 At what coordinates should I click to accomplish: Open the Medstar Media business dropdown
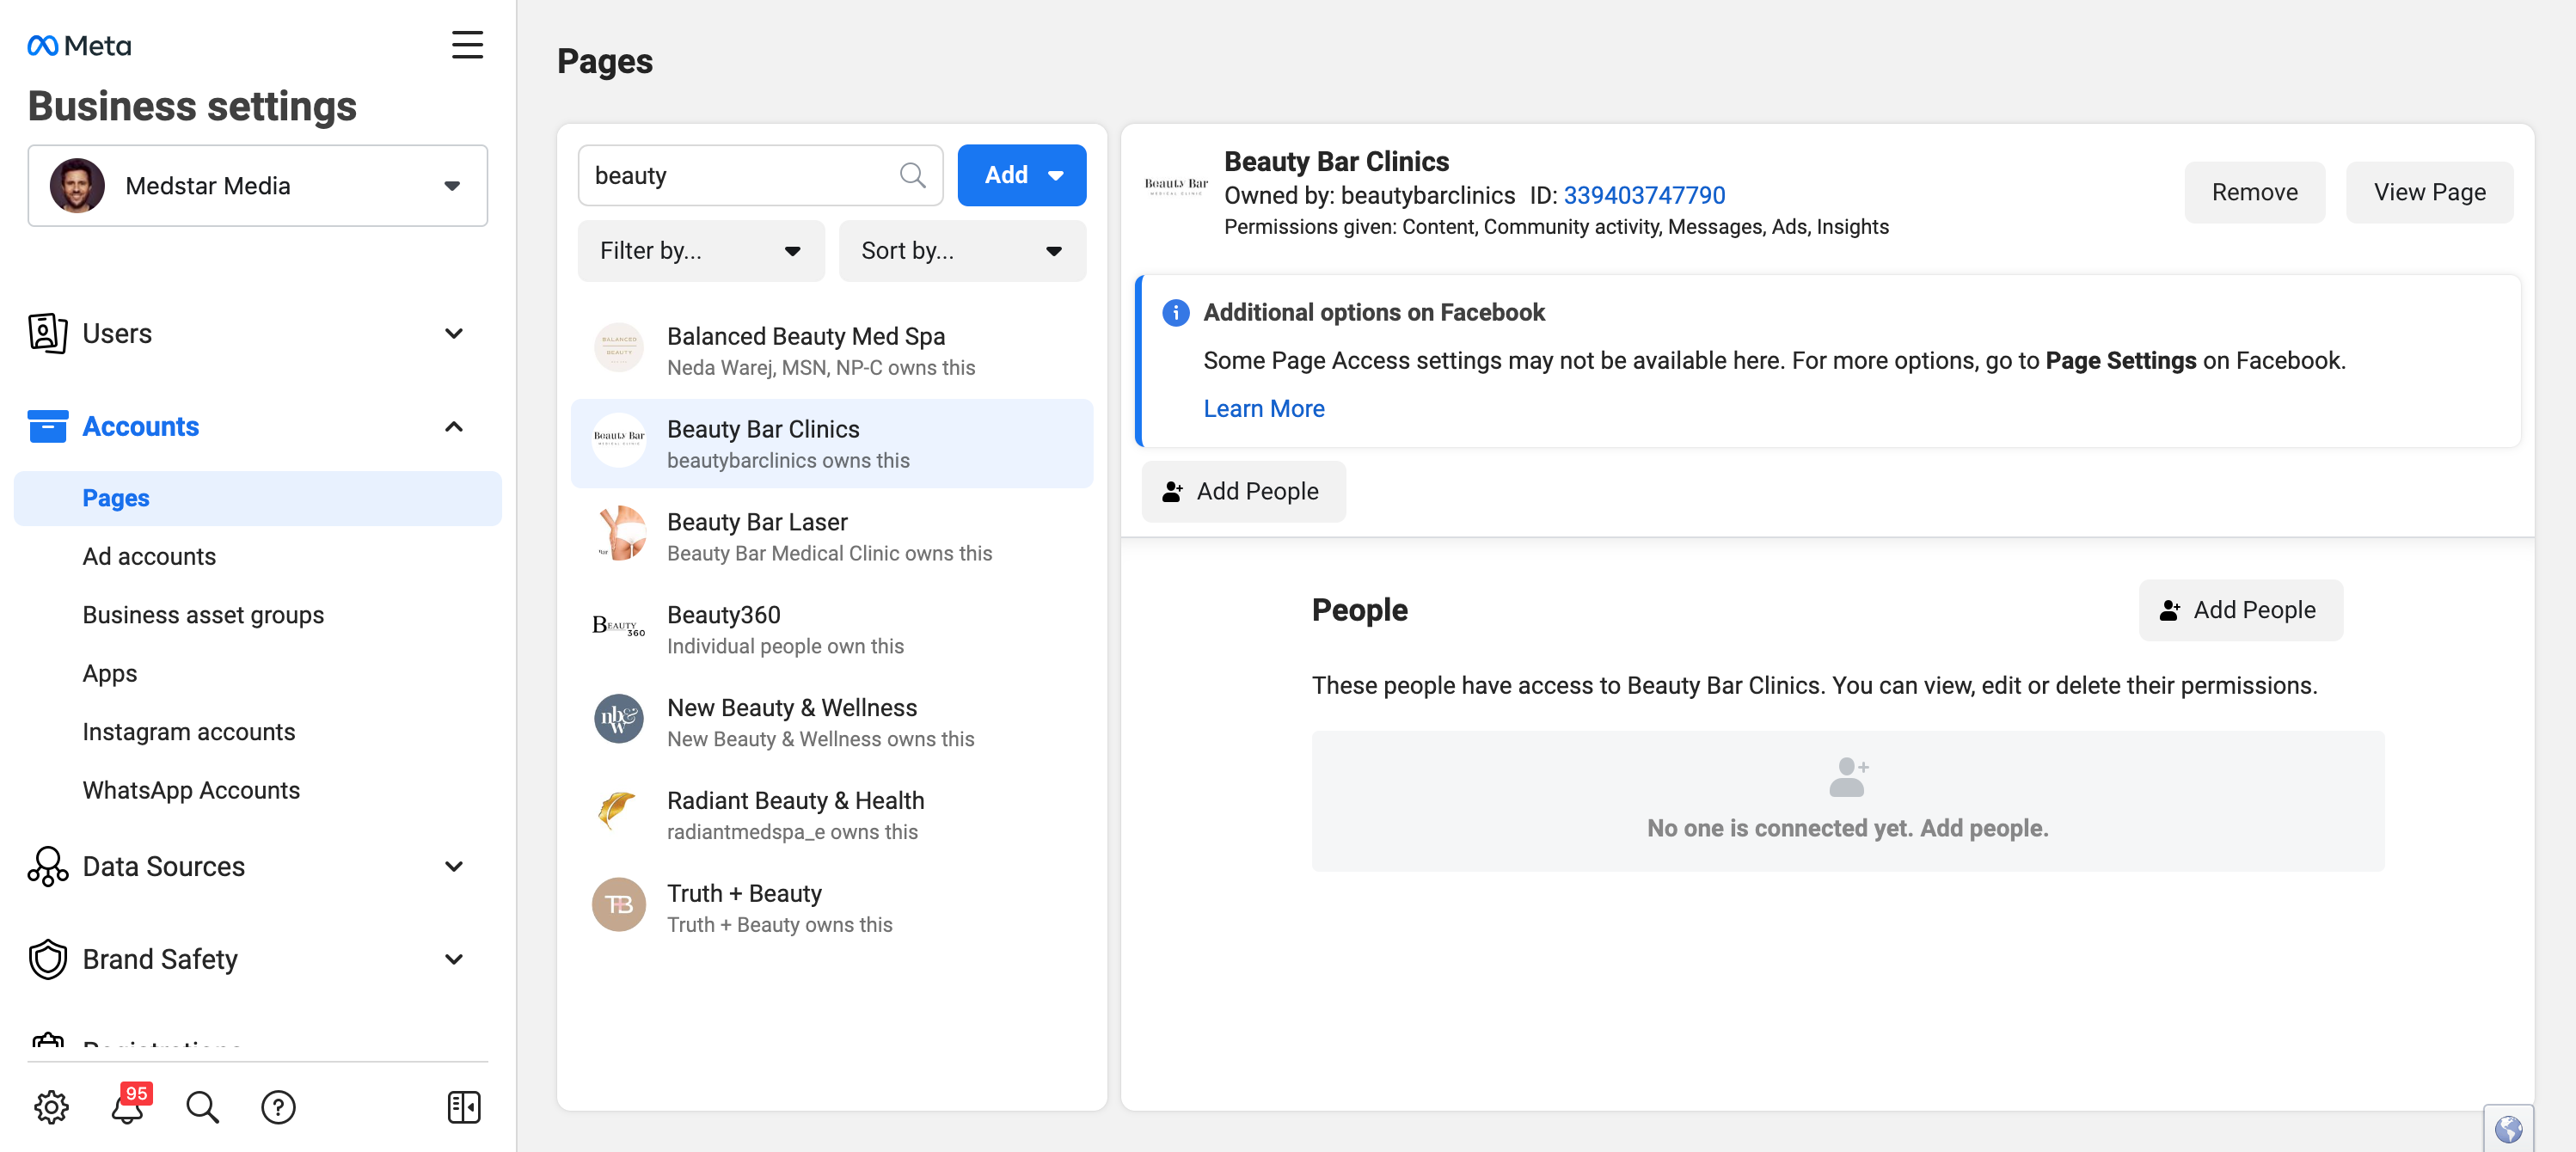(258, 186)
